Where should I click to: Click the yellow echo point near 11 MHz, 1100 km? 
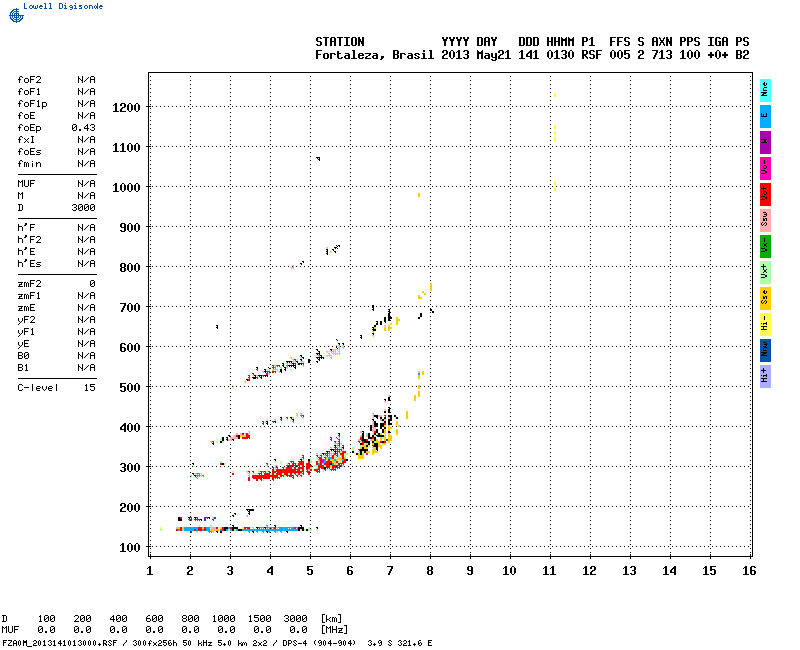tap(555, 132)
